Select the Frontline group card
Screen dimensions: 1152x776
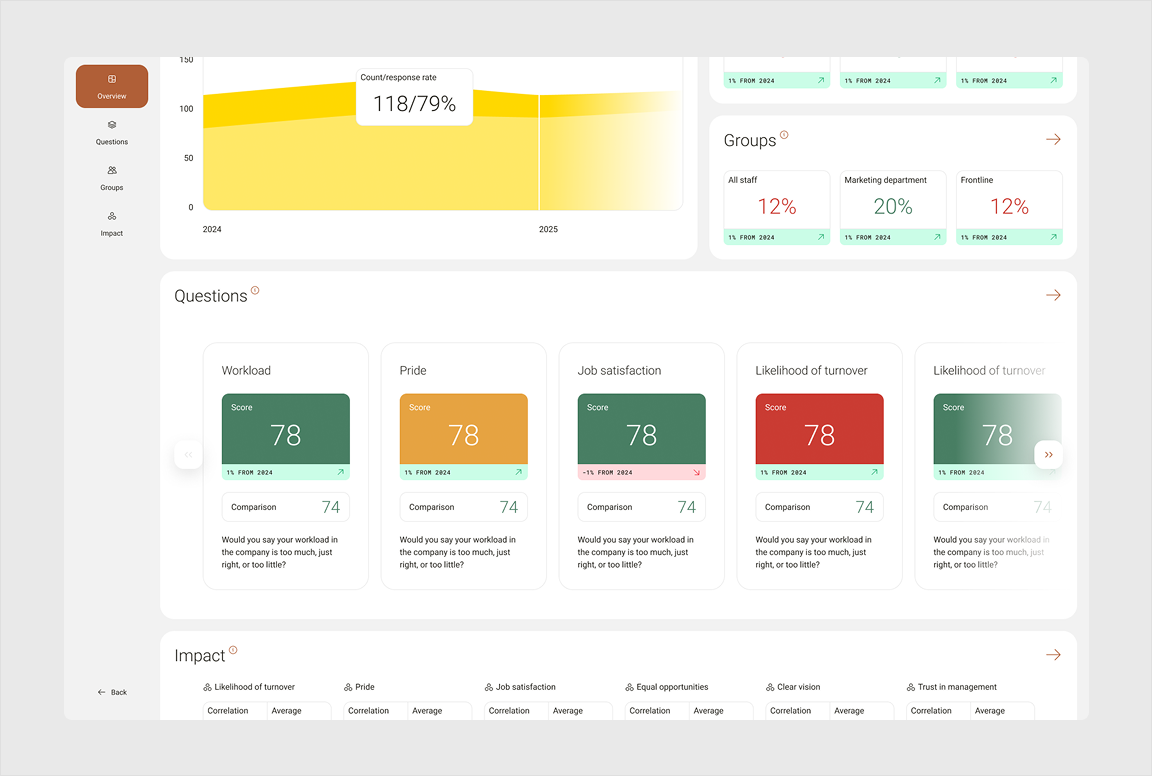tap(1009, 207)
